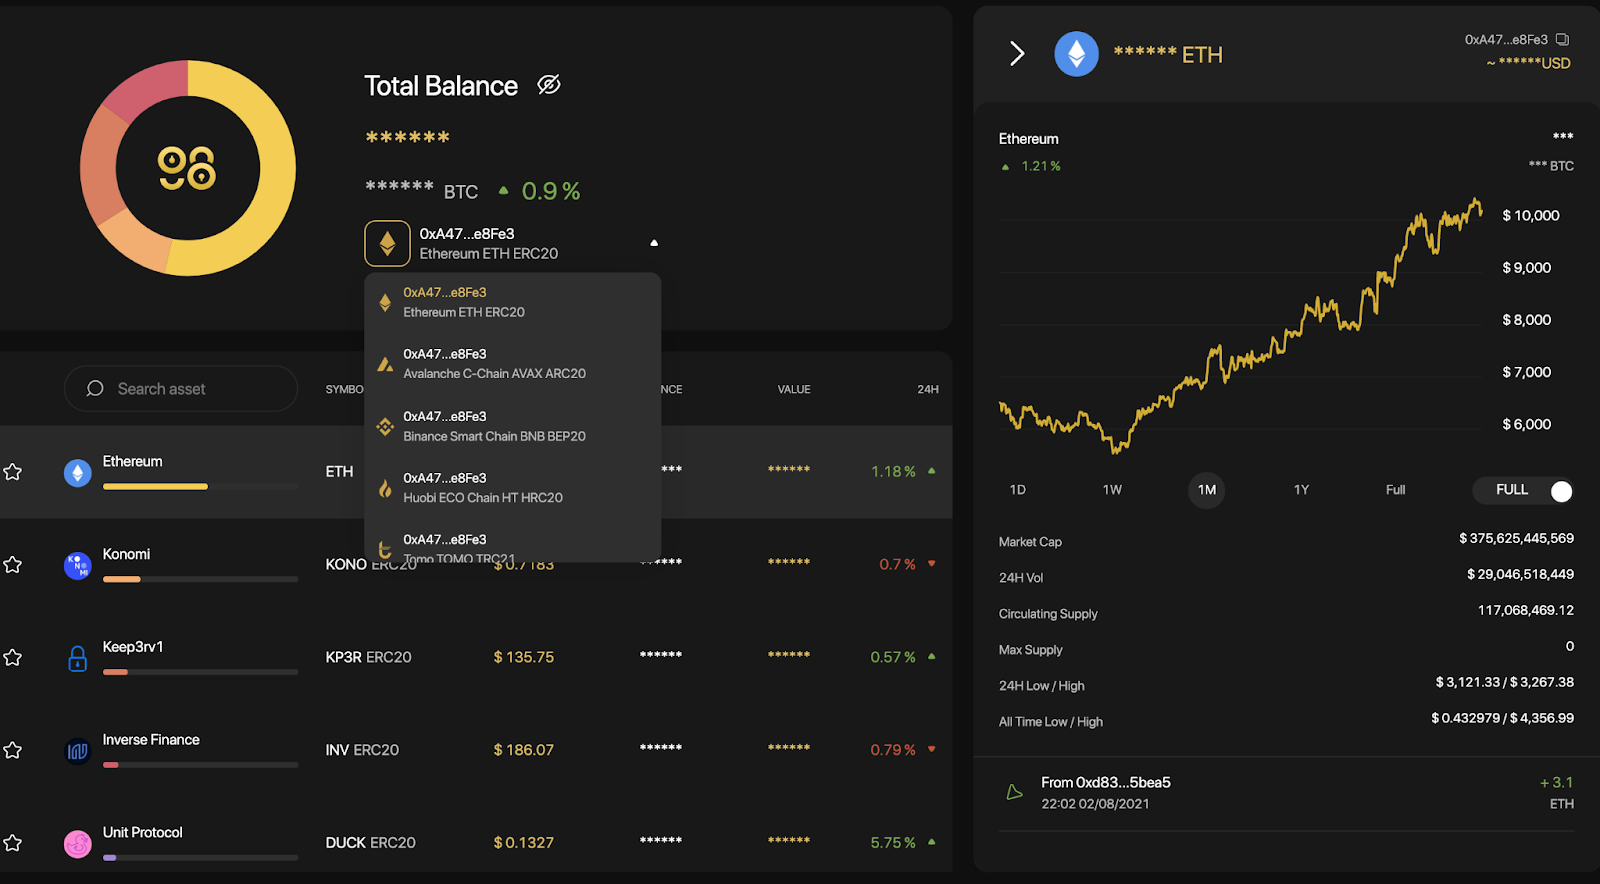Select the Full chart range

[1395, 490]
